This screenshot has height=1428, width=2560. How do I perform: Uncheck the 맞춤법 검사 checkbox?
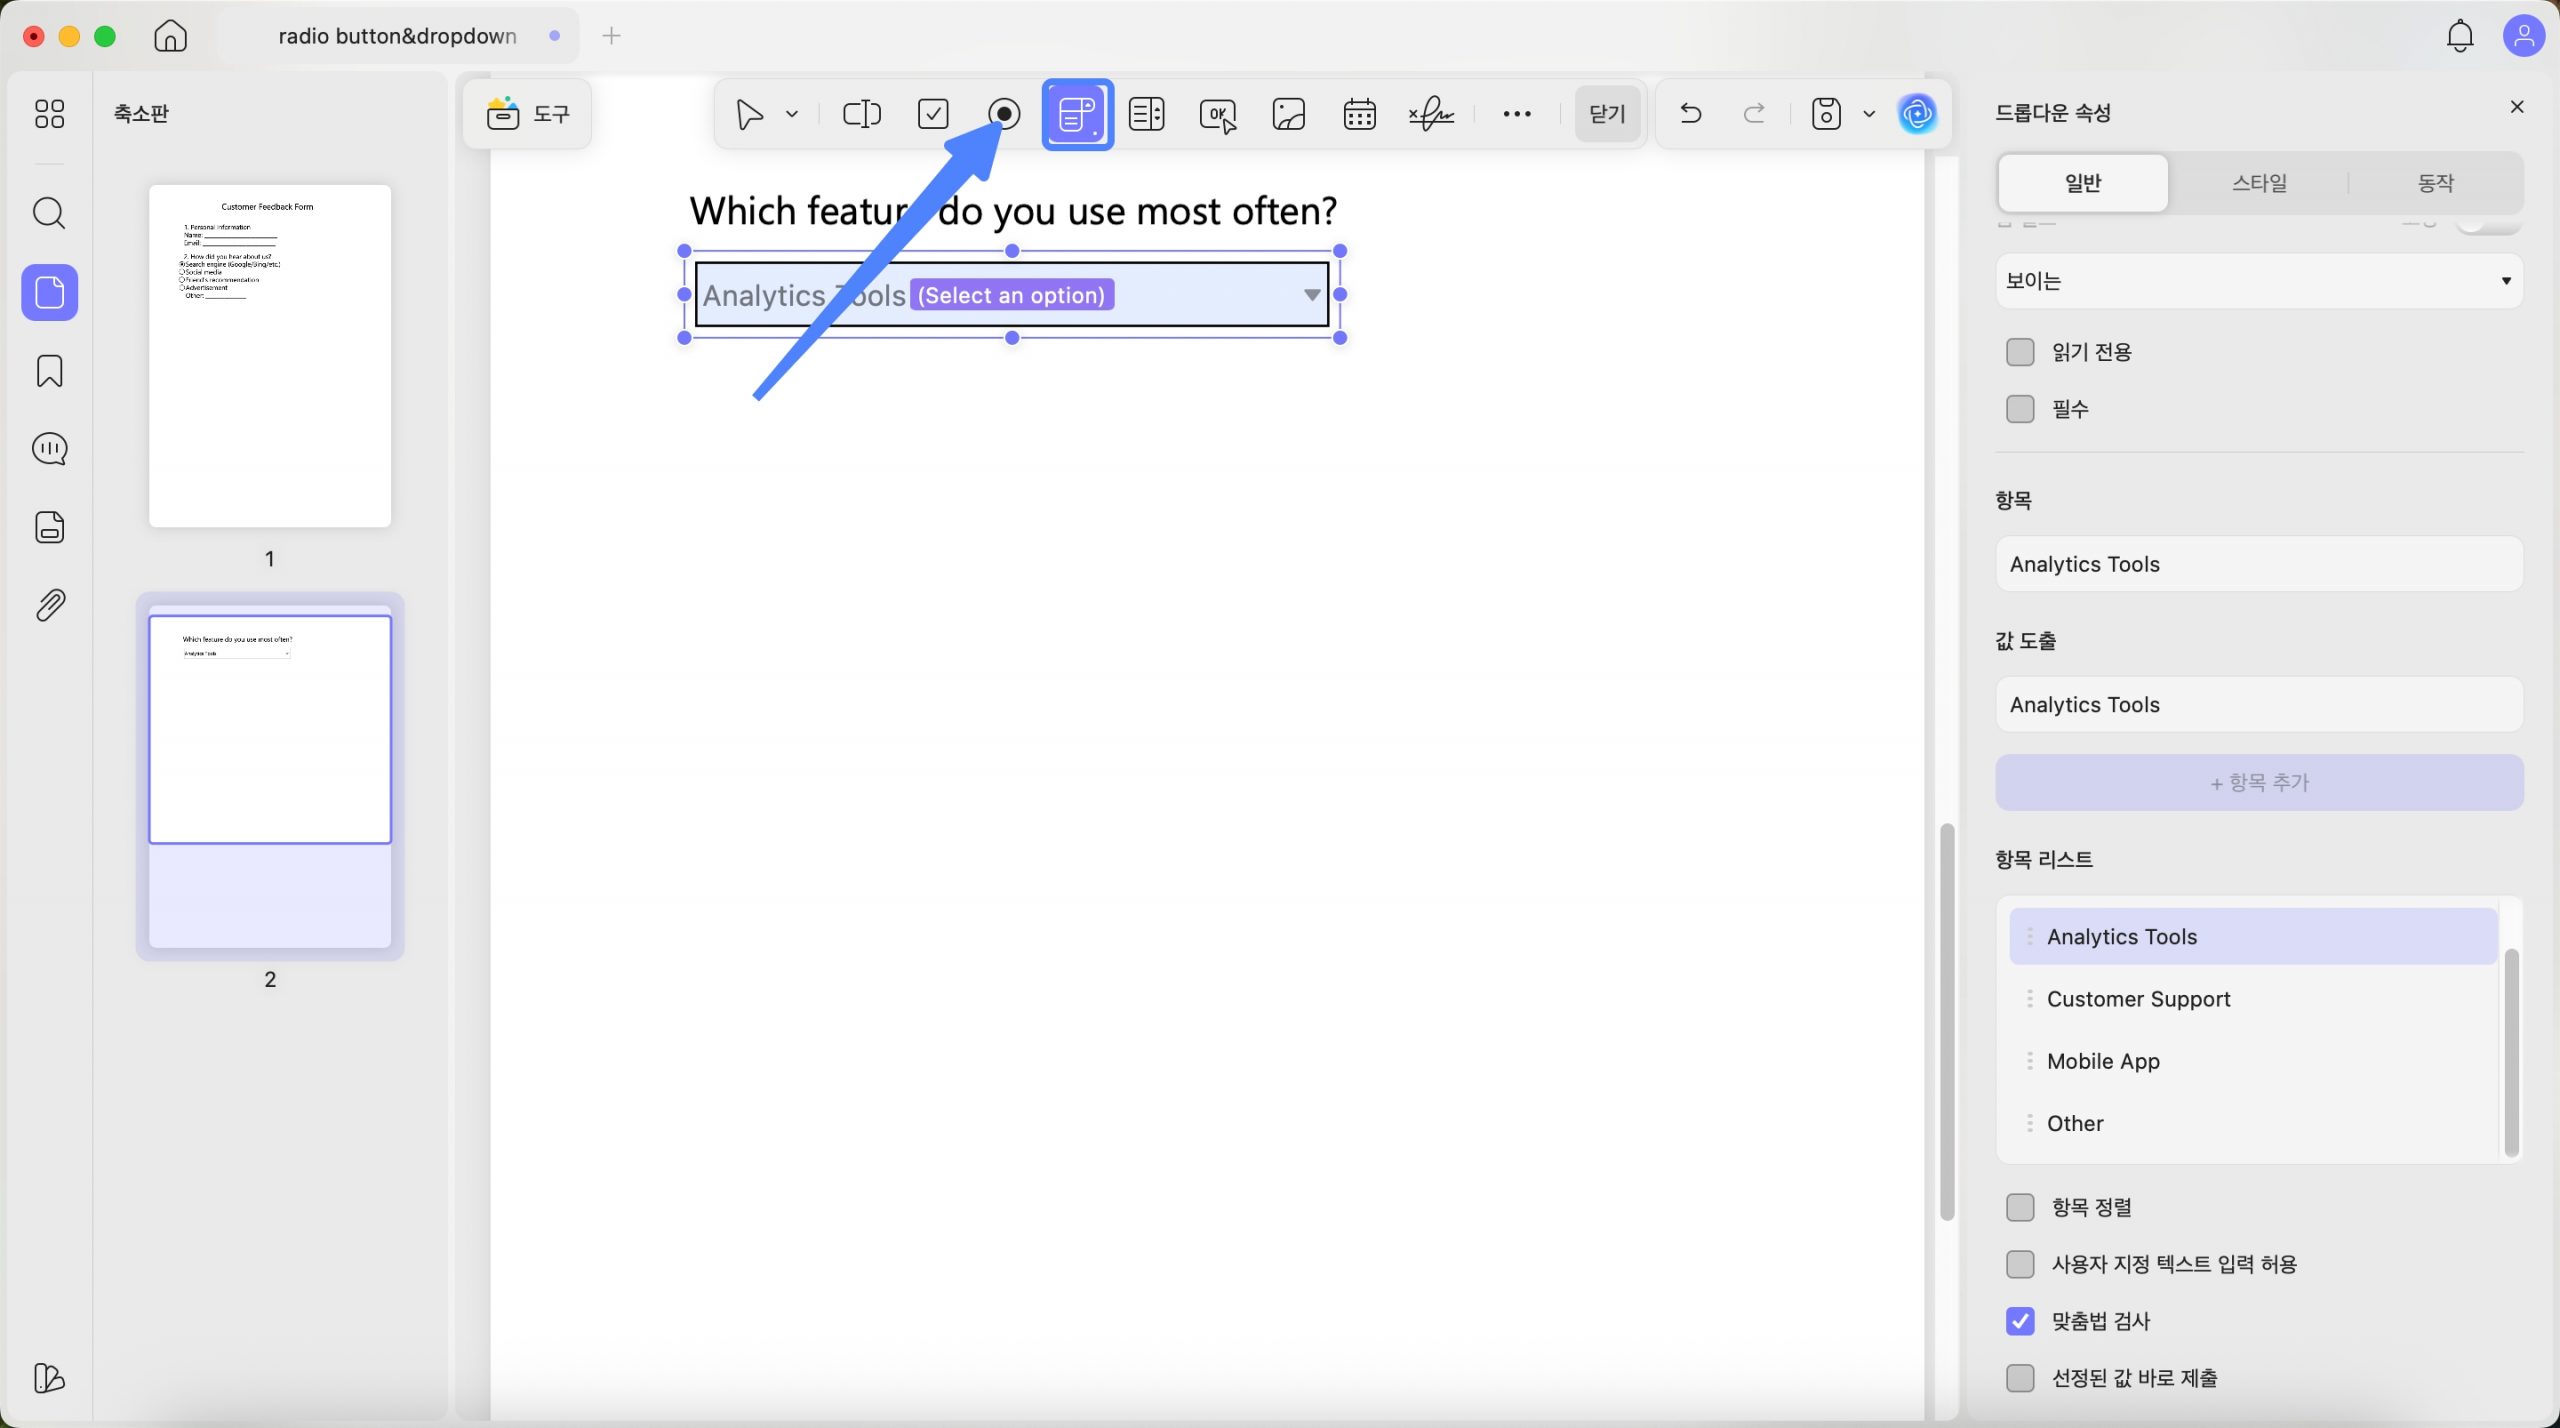(x=2020, y=1321)
